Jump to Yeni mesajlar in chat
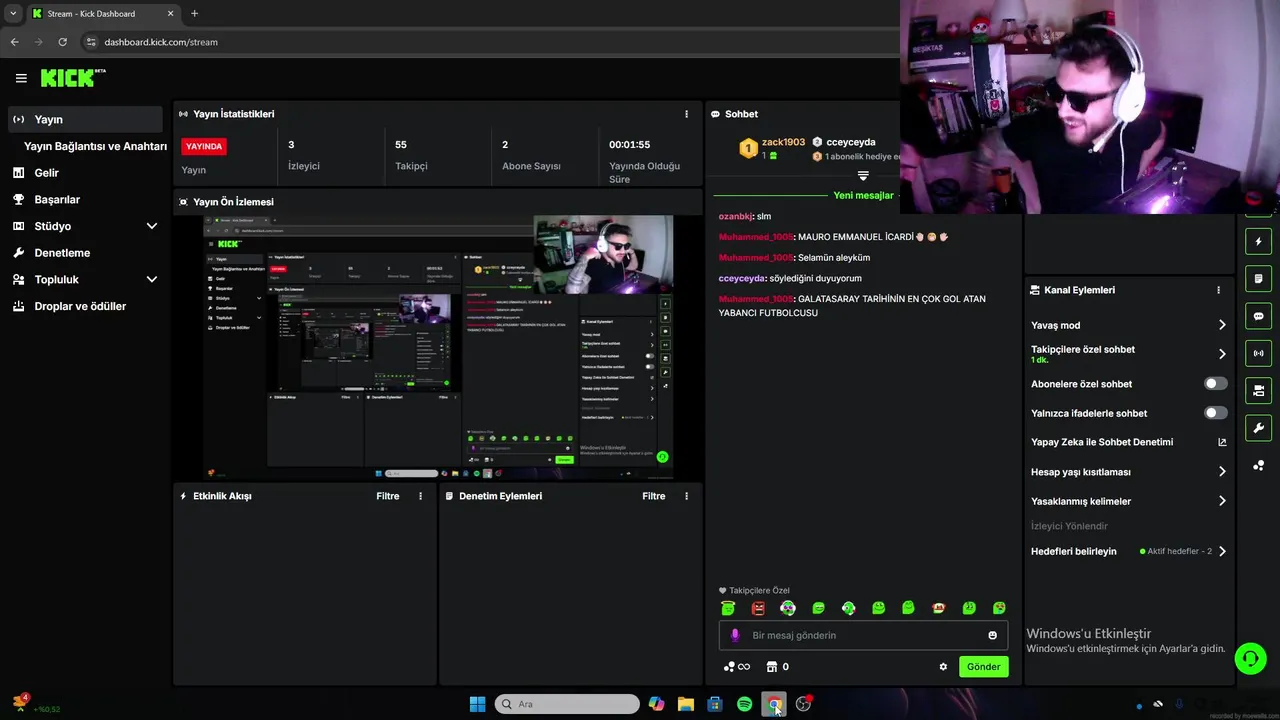The height and width of the screenshot is (720, 1280). coord(863,196)
